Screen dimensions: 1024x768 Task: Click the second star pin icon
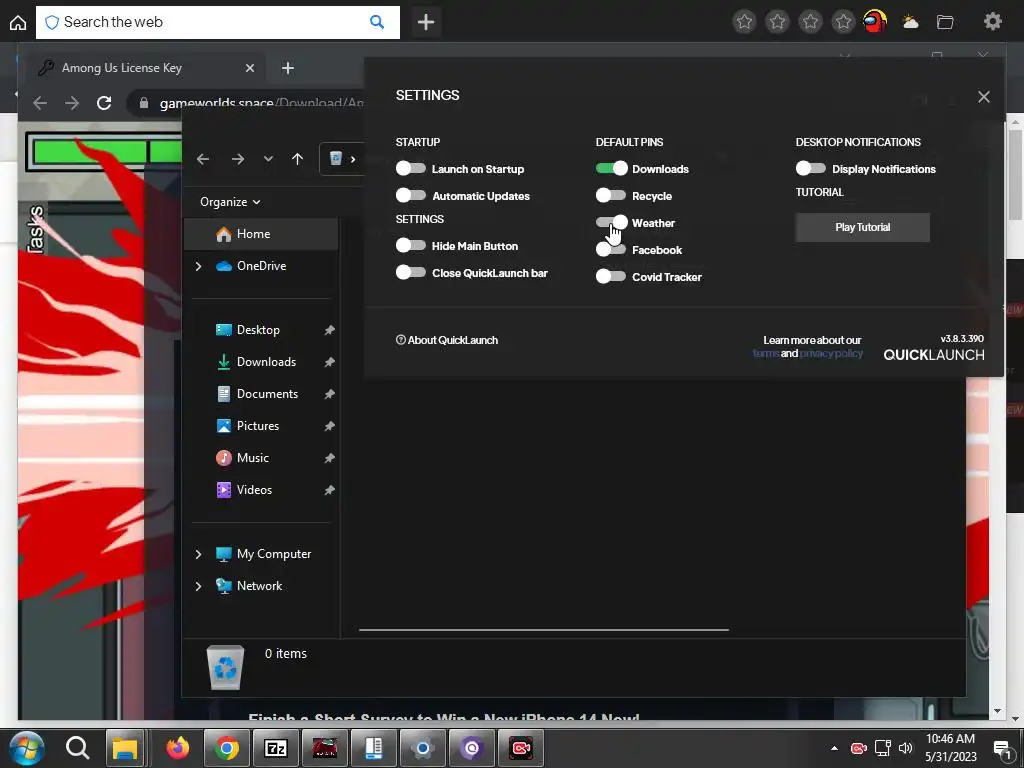coord(777,22)
